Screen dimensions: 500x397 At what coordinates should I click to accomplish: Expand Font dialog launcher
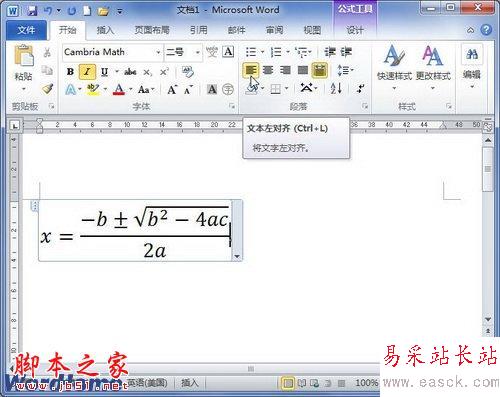point(232,106)
